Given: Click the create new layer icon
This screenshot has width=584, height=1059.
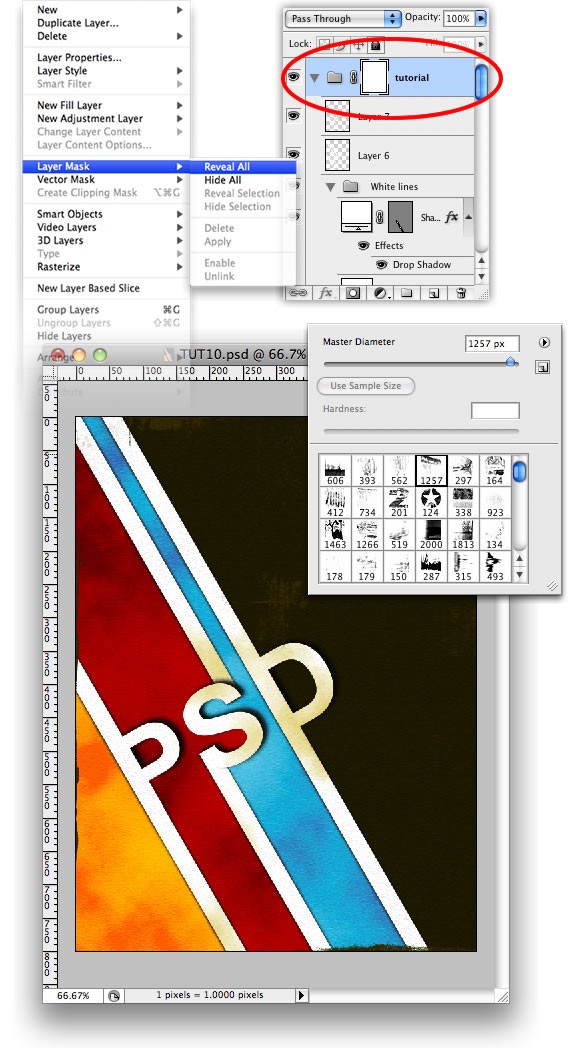Looking at the screenshot, I should 434,293.
